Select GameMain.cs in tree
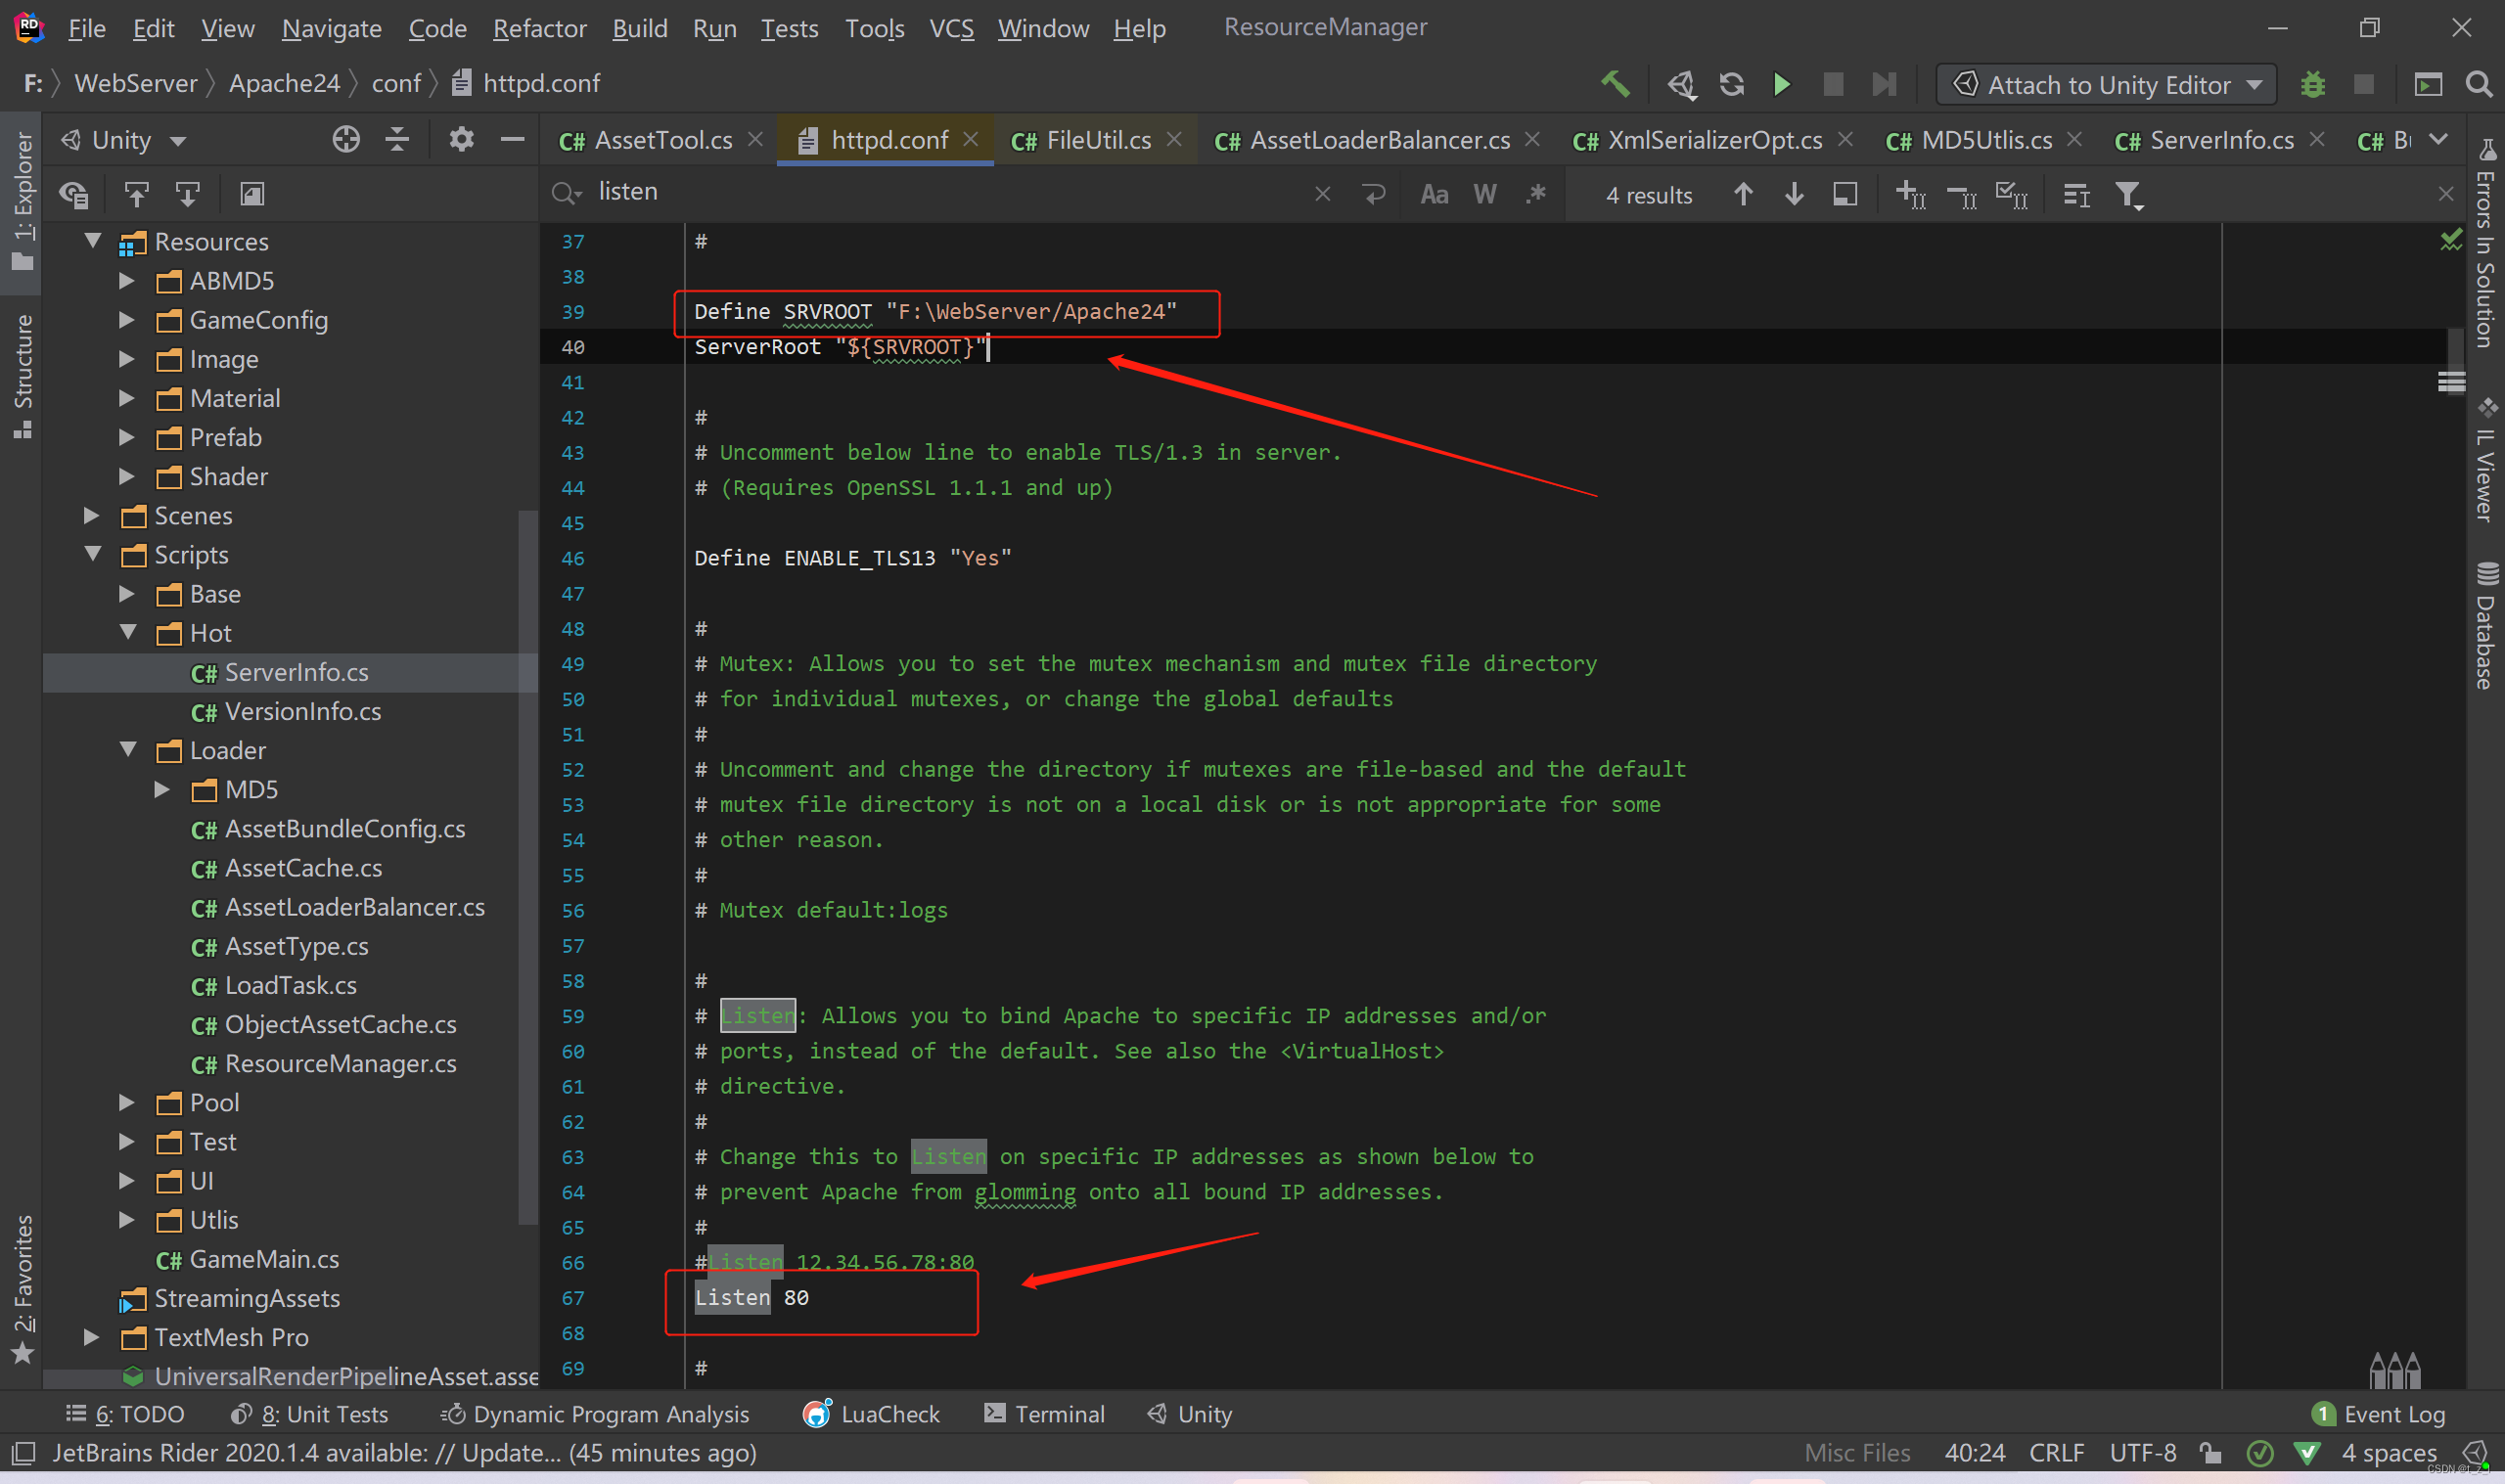Screen dimensions: 2505x1484 [248, 1259]
